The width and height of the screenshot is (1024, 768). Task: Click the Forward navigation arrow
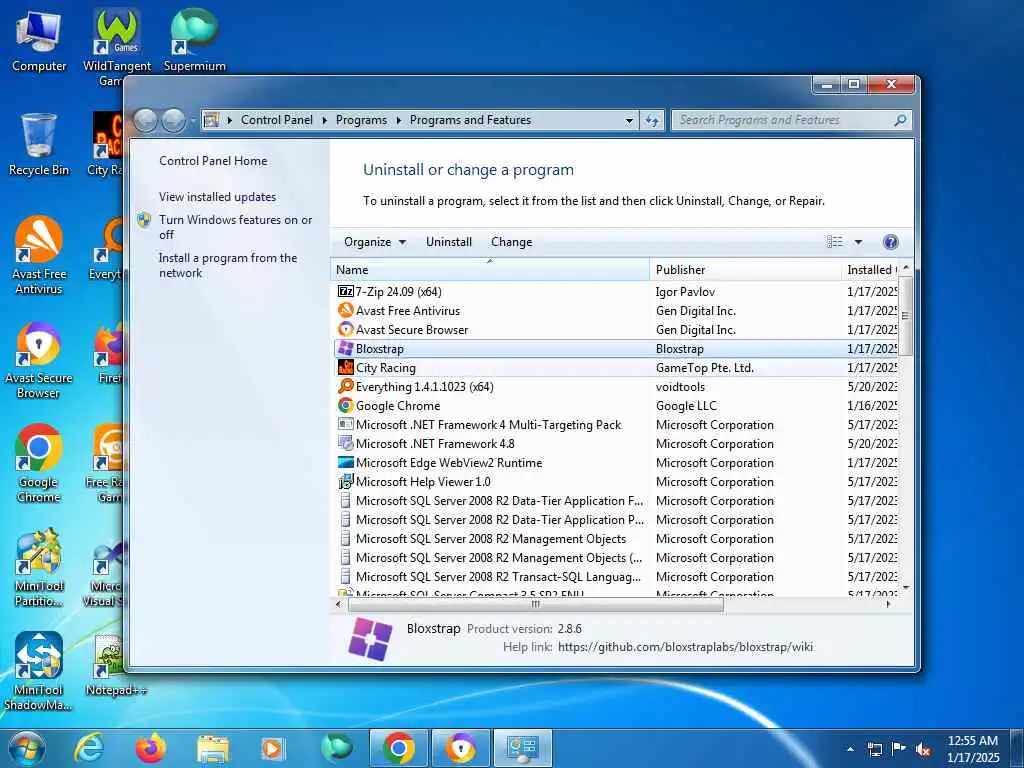[x=173, y=121]
